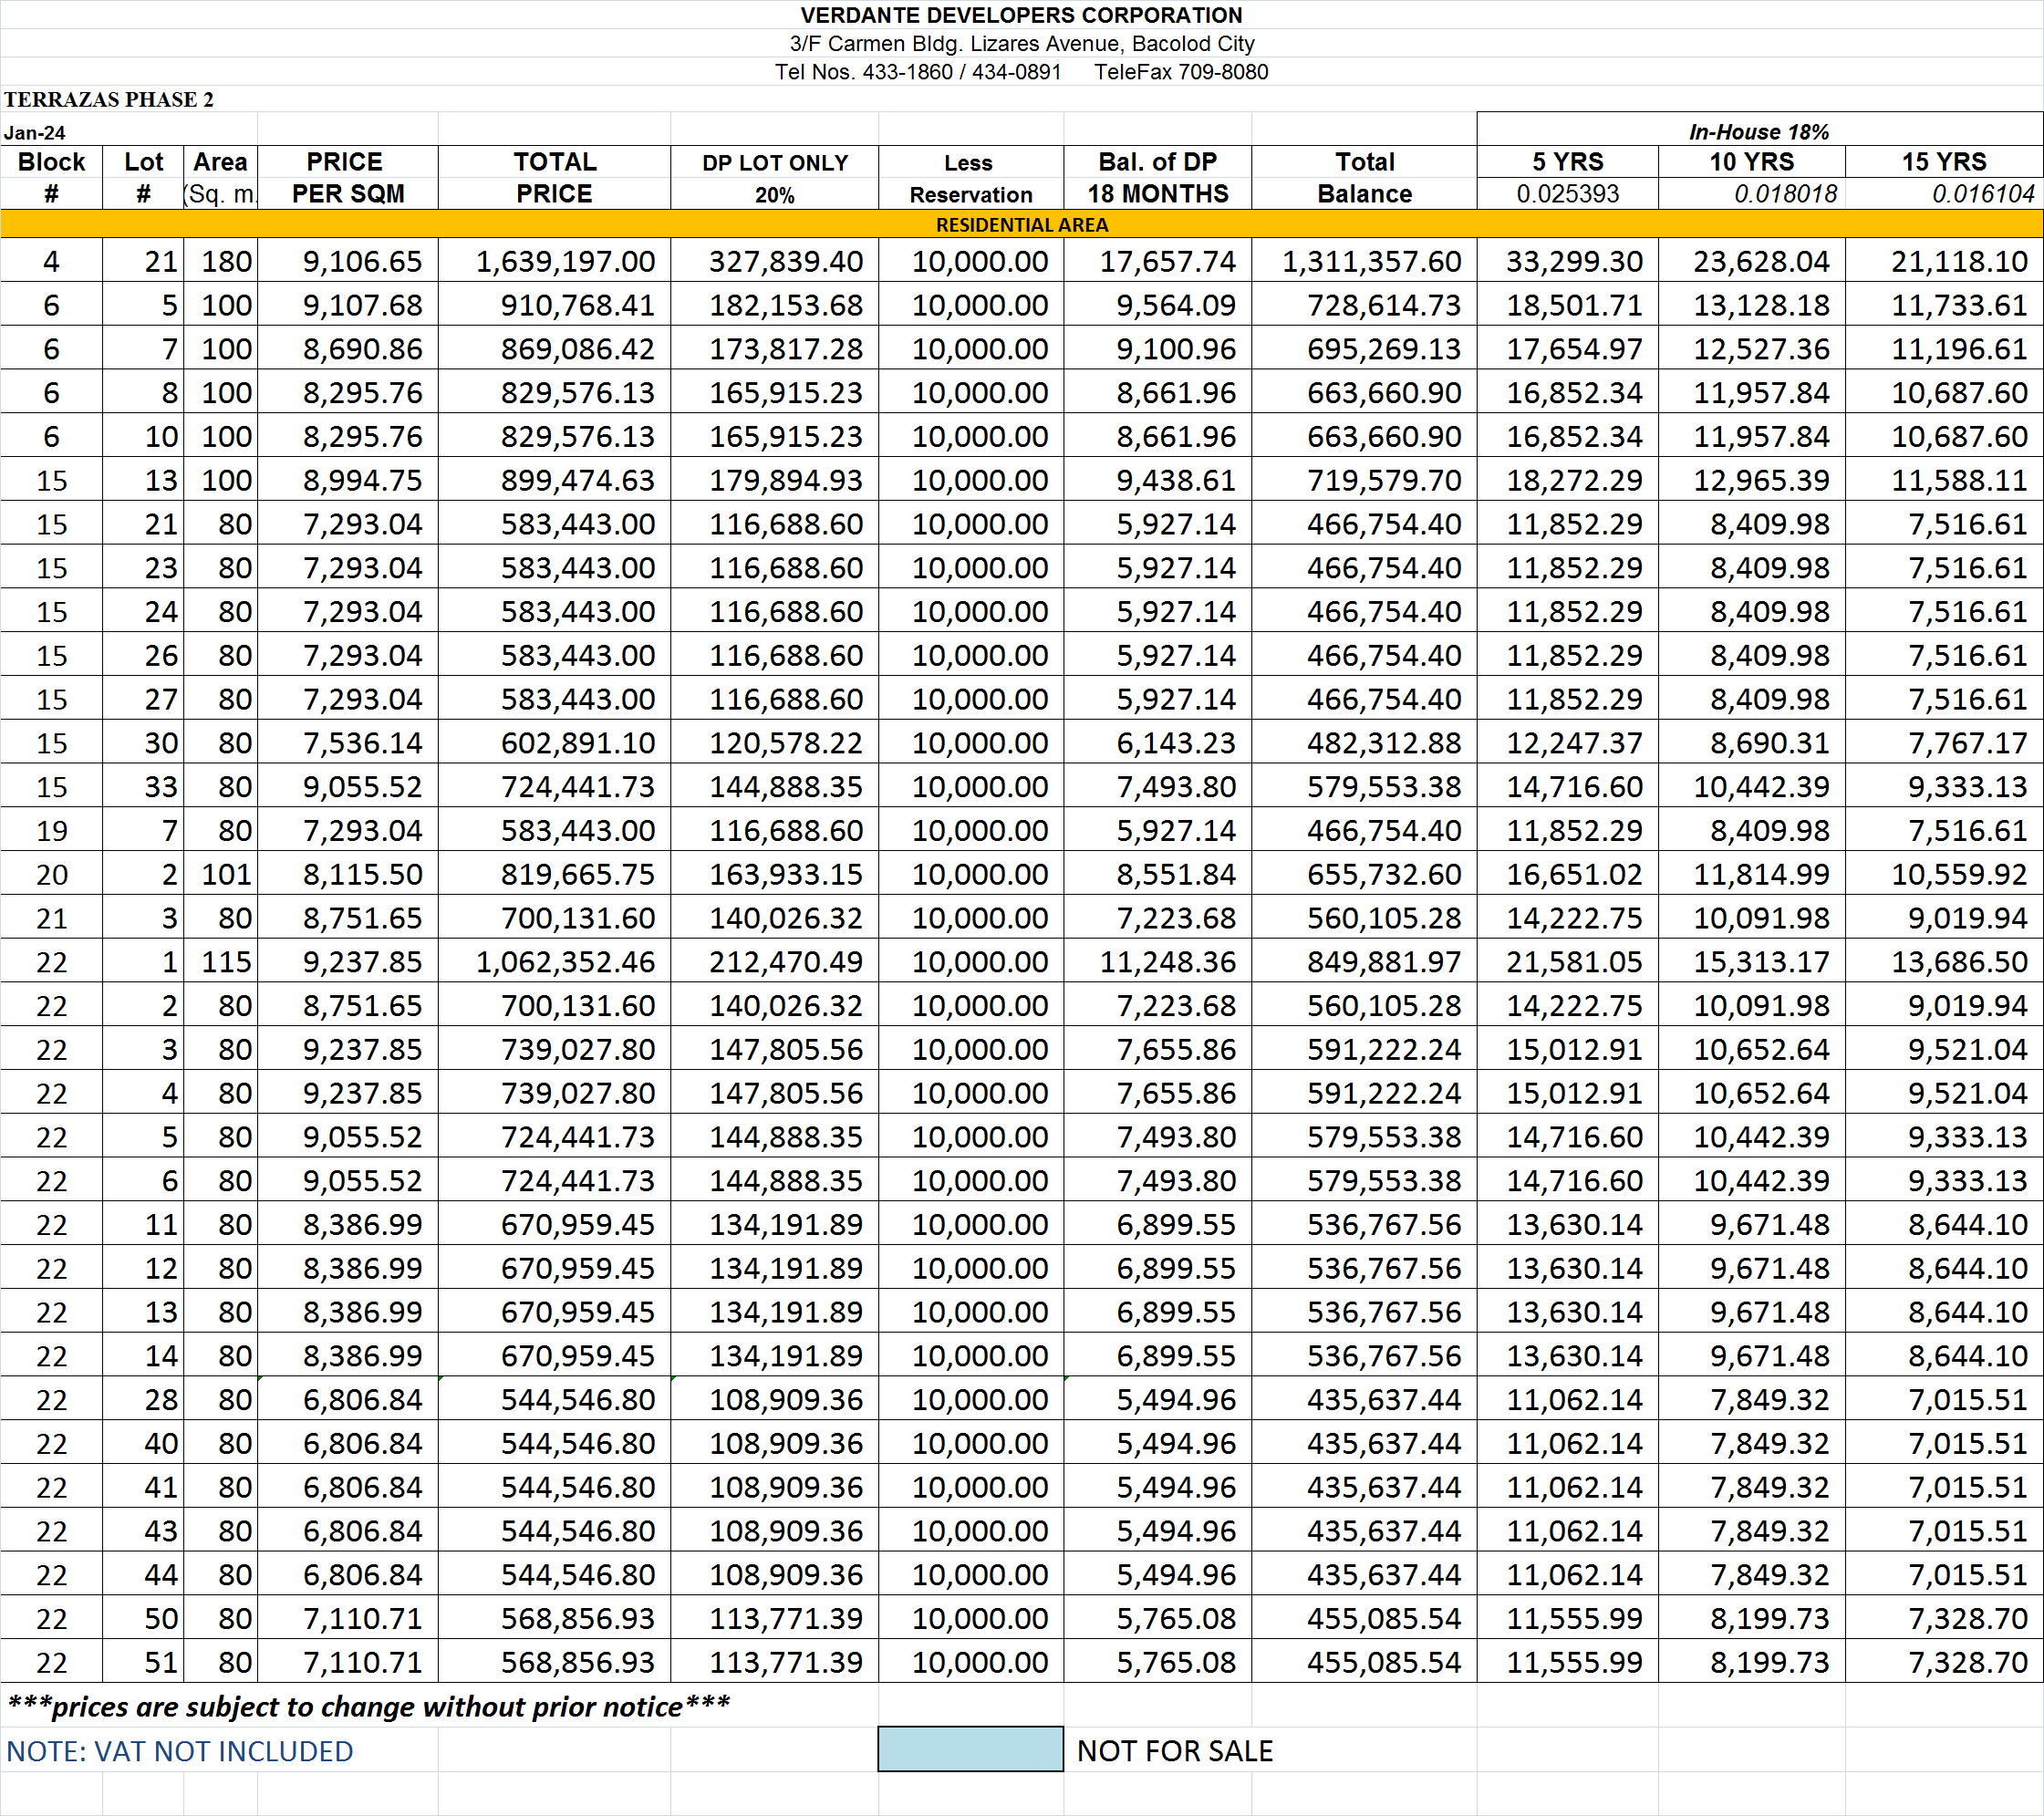The height and width of the screenshot is (1816, 2044).
Task: Select the Bal. of DP 18 MONTHS header
Action: tap(1158, 177)
